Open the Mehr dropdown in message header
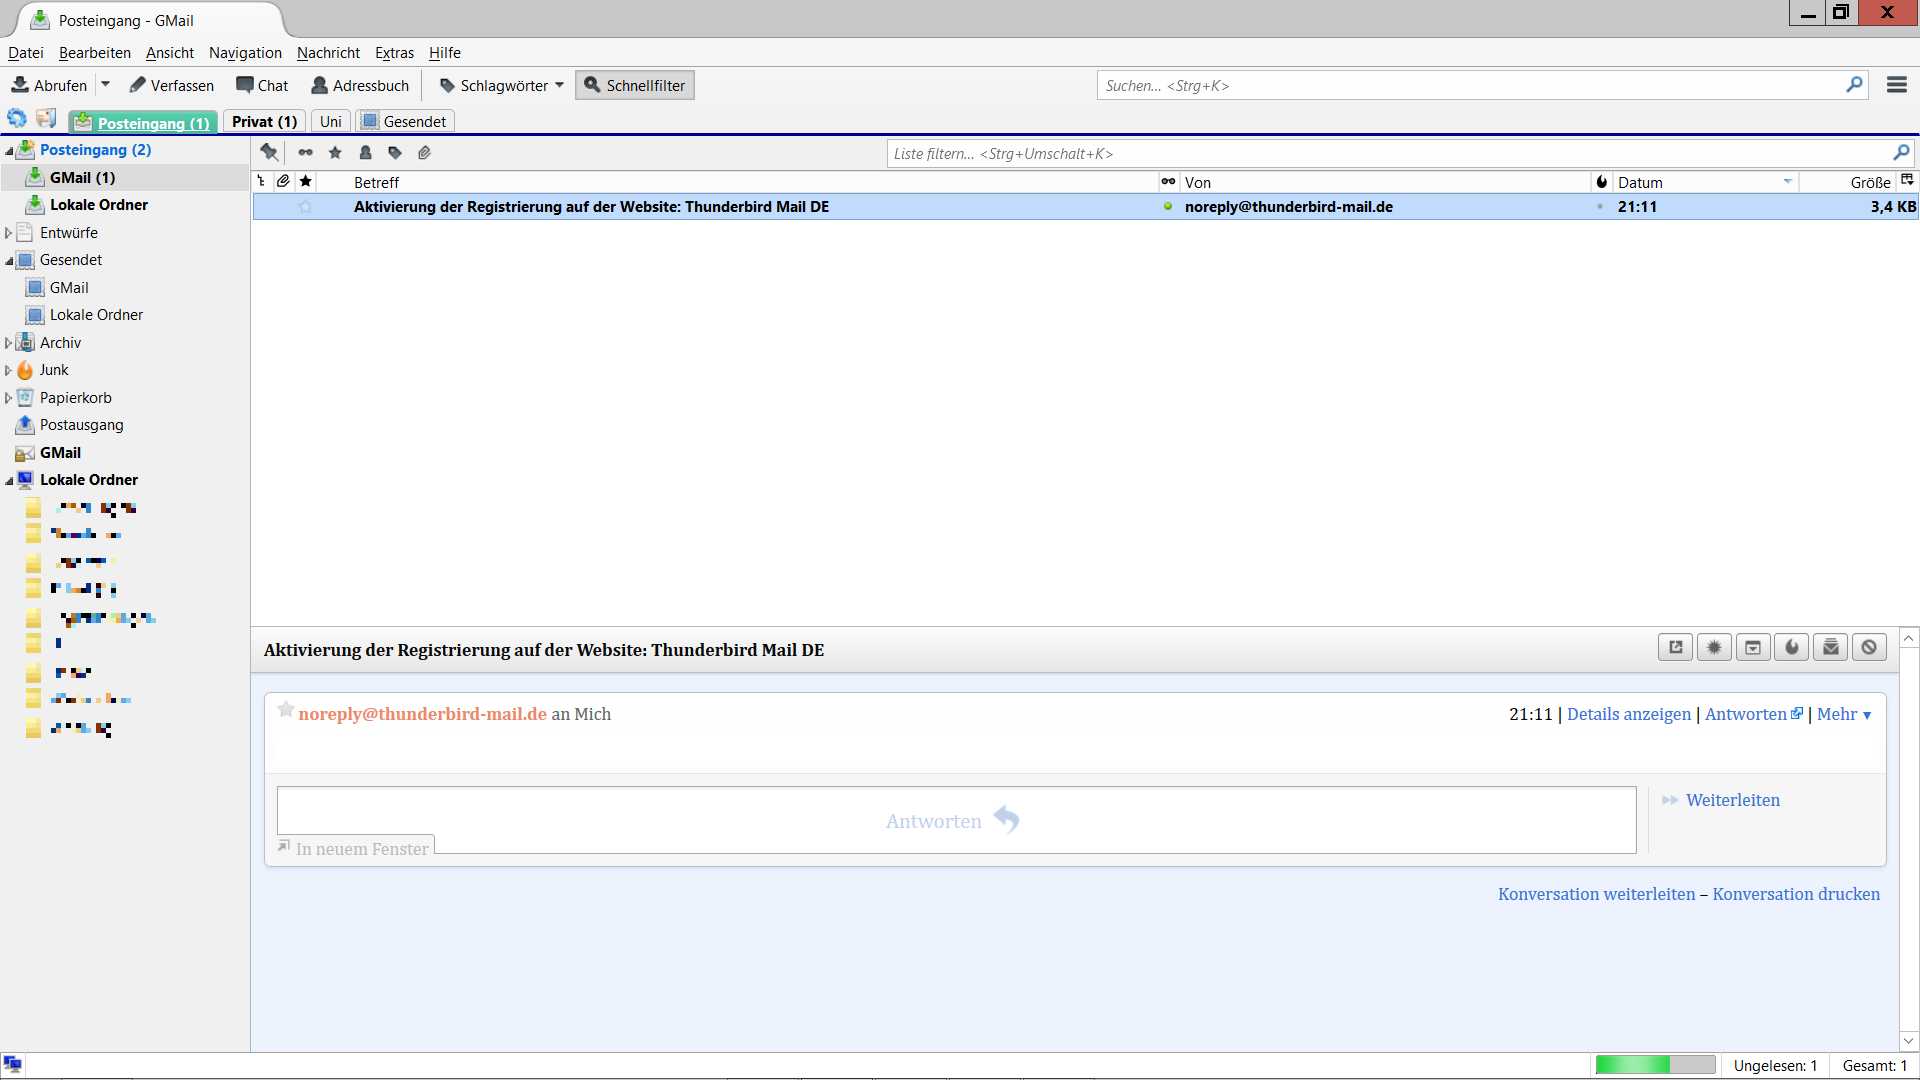 (1843, 714)
